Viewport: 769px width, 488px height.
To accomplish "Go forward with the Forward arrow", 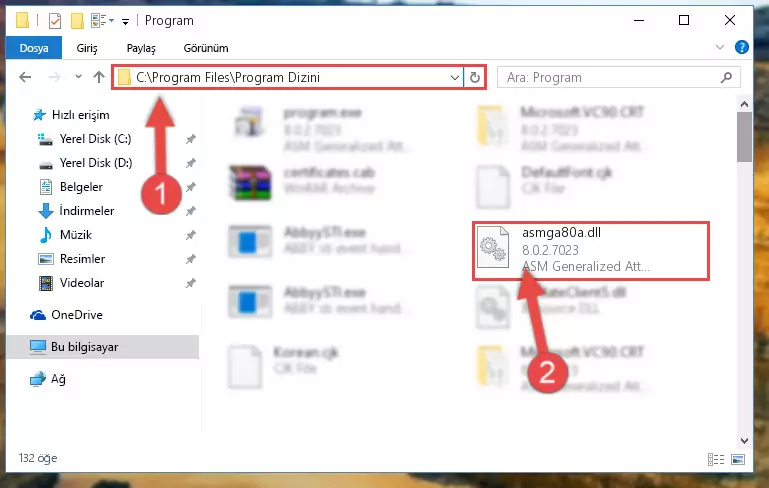I will click(x=54, y=77).
